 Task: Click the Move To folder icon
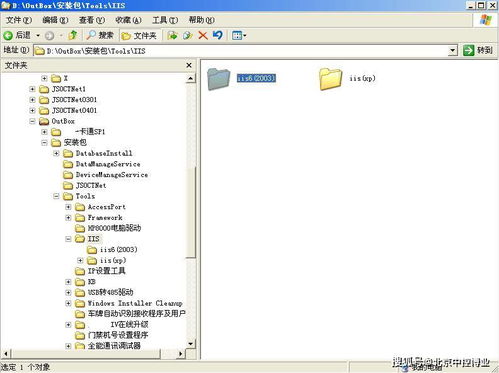click(172, 35)
